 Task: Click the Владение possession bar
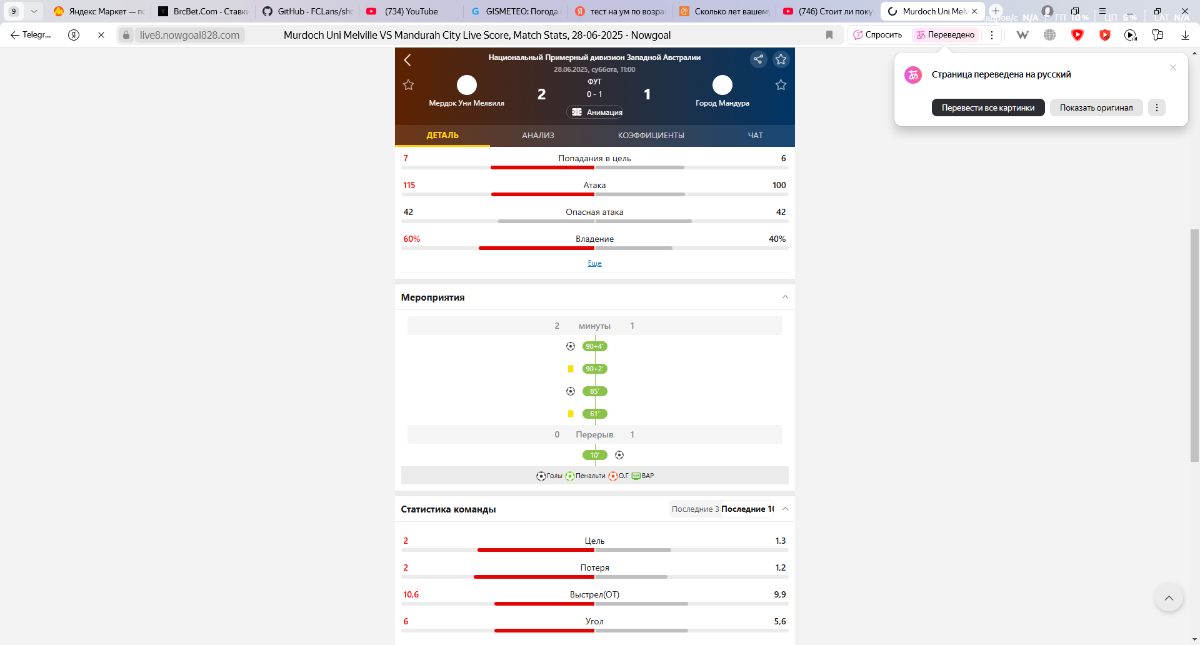(x=594, y=248)
